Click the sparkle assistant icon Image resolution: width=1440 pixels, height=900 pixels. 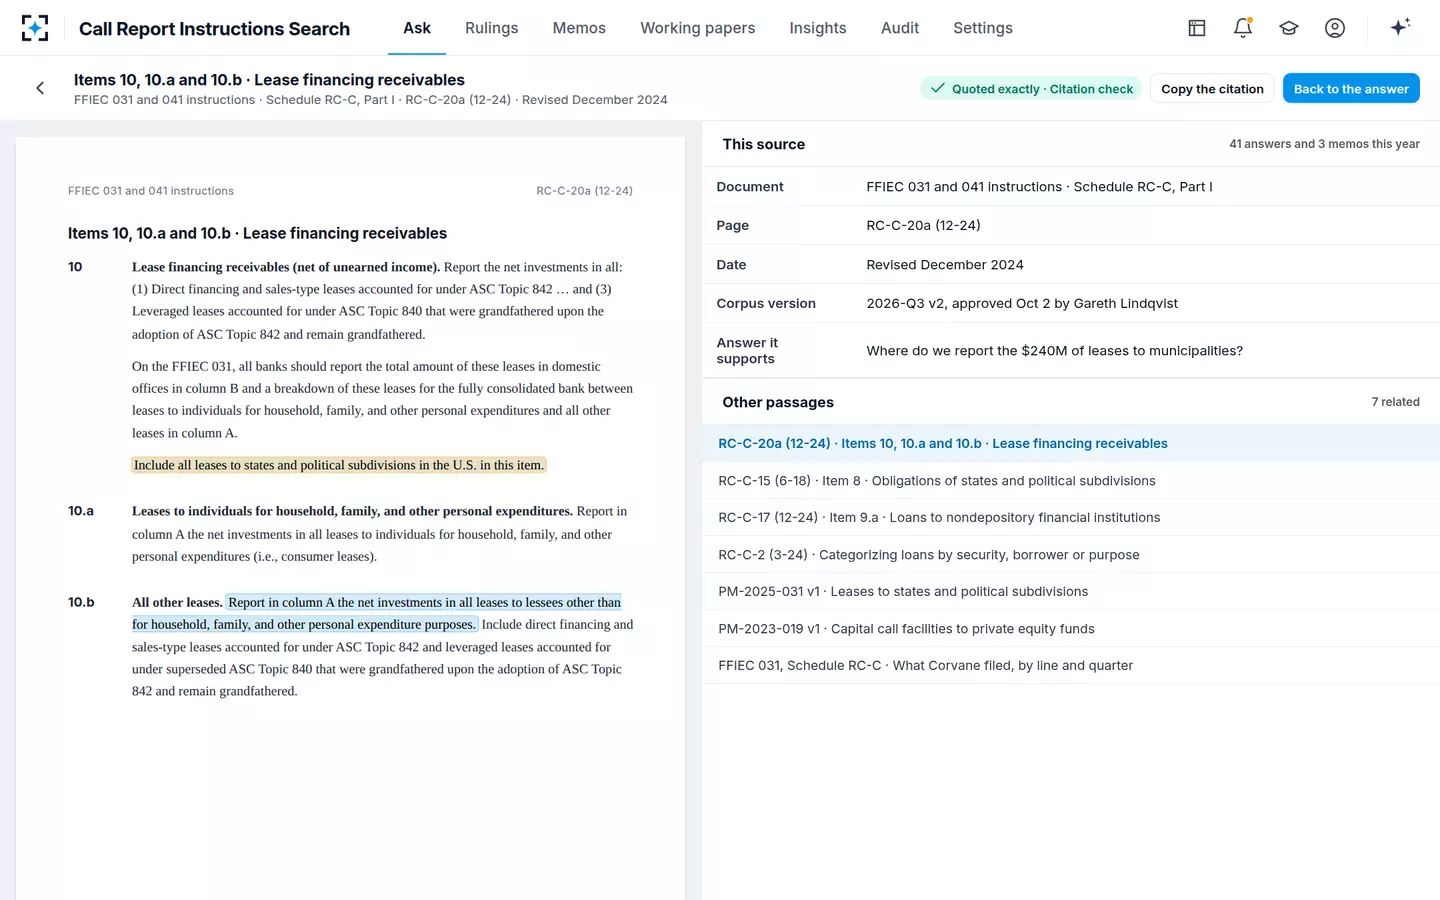pos(1400,27)
